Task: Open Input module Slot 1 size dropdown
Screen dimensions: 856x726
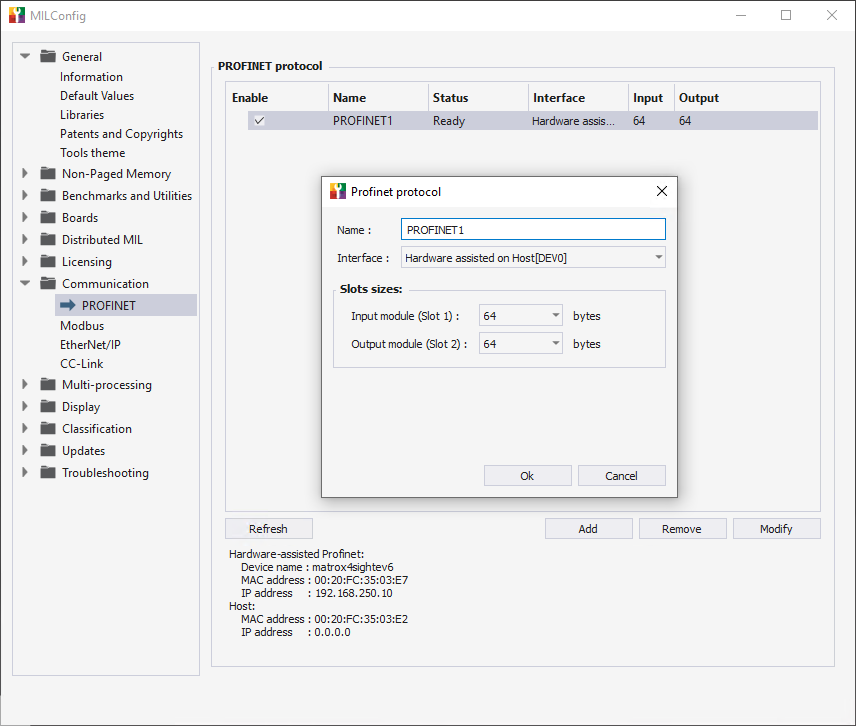Action: (520, 316)
